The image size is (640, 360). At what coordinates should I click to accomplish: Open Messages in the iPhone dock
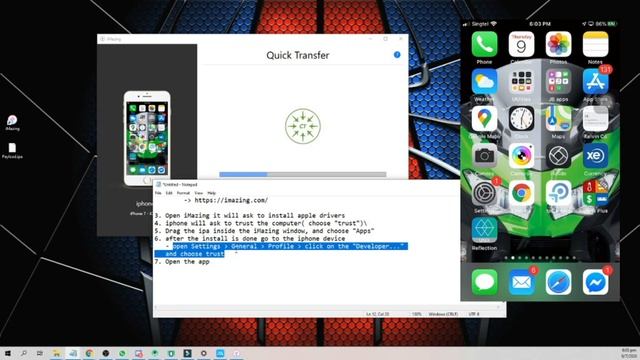[x=484, y=282]
